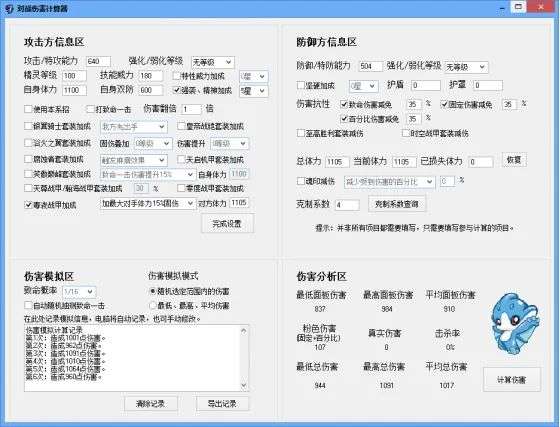The image size is (560, 427).
Task: Toggle the 打致命一击 checkbox
Action: (90, 109)
